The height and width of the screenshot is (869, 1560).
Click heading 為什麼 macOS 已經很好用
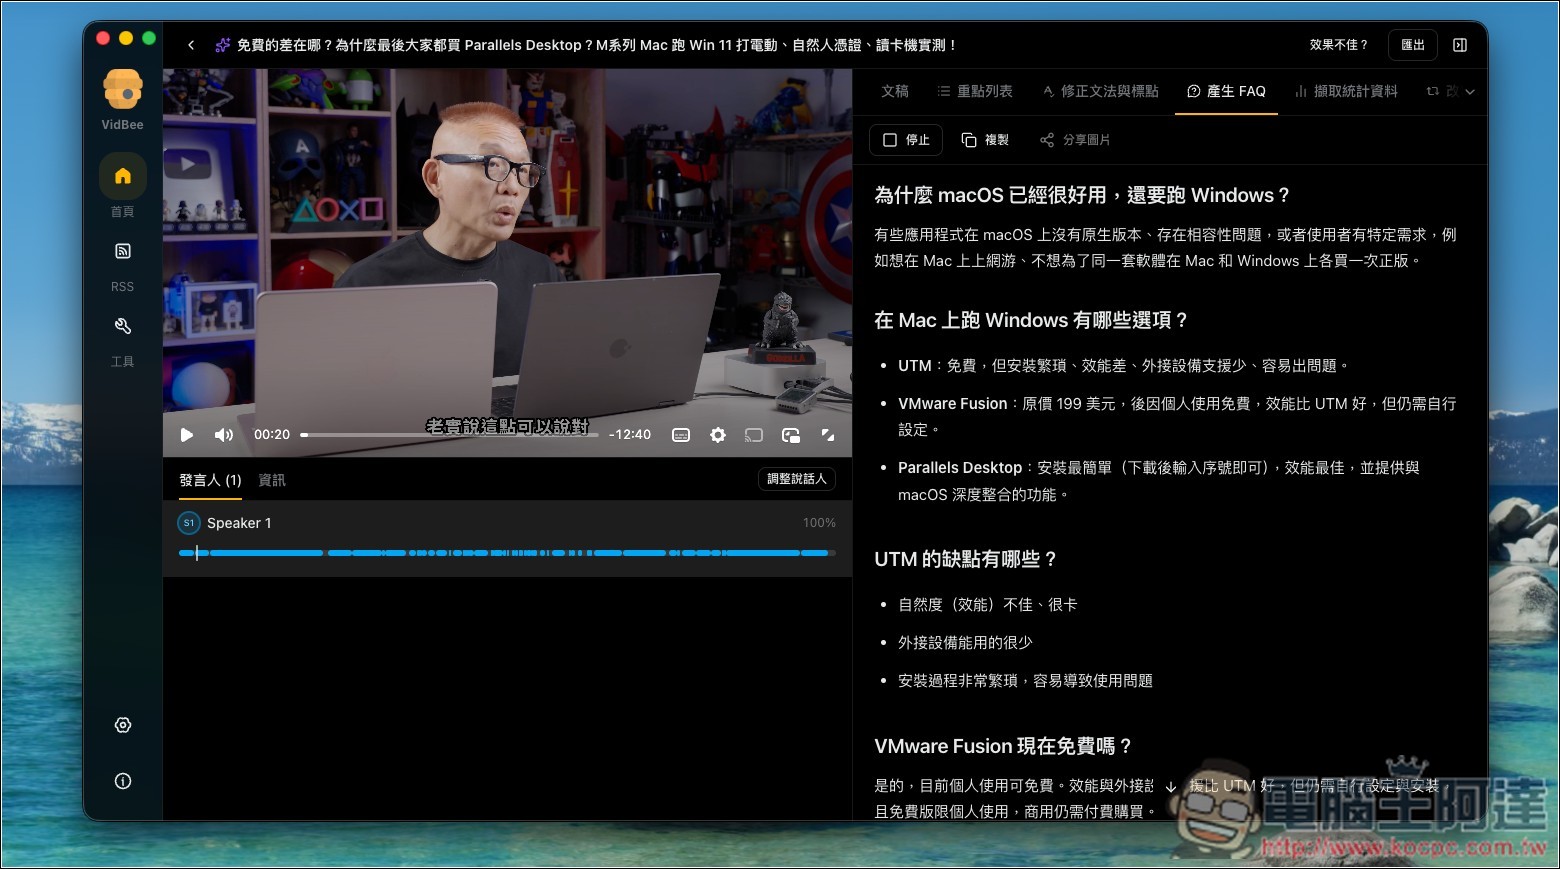tap(1082, 195)
